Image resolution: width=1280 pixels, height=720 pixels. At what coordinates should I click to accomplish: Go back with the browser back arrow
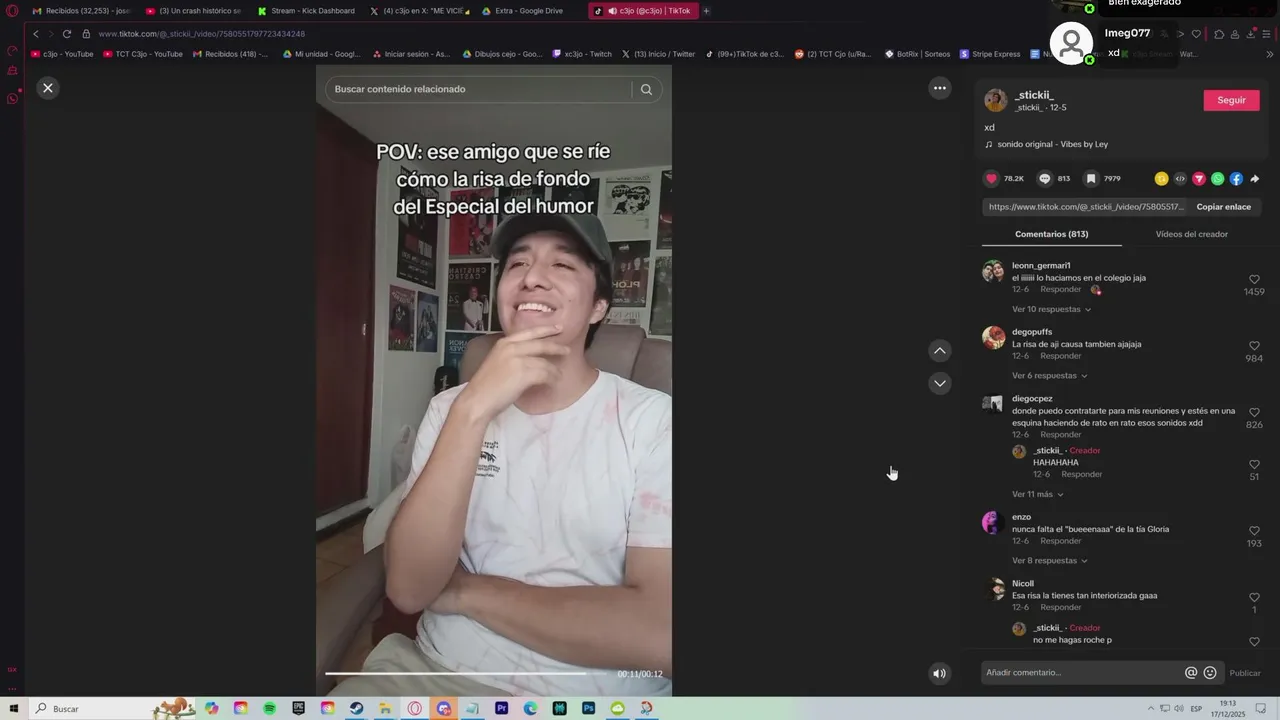pyautogui.click(x=36, y=34)
